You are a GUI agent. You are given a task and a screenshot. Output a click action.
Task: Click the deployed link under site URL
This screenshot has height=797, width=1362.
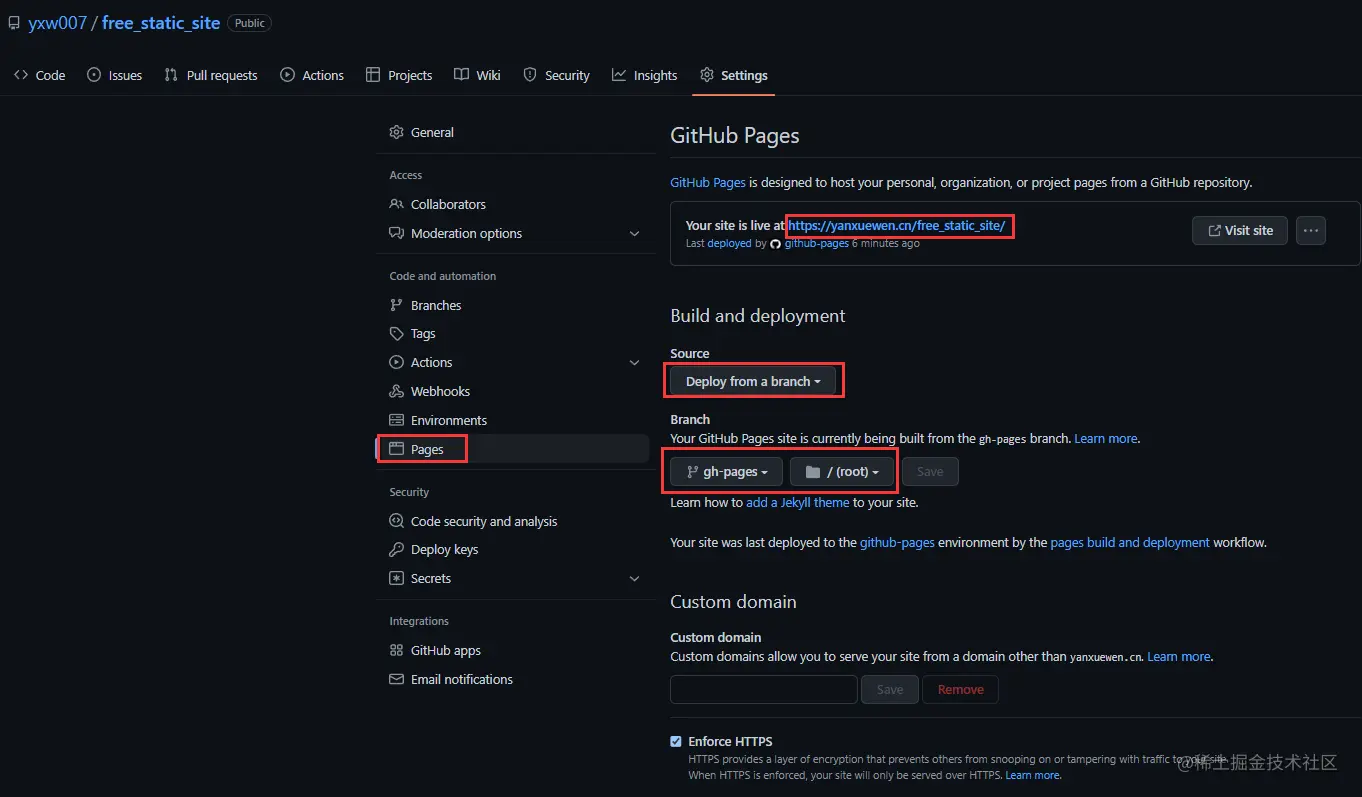tap(729, 243)
